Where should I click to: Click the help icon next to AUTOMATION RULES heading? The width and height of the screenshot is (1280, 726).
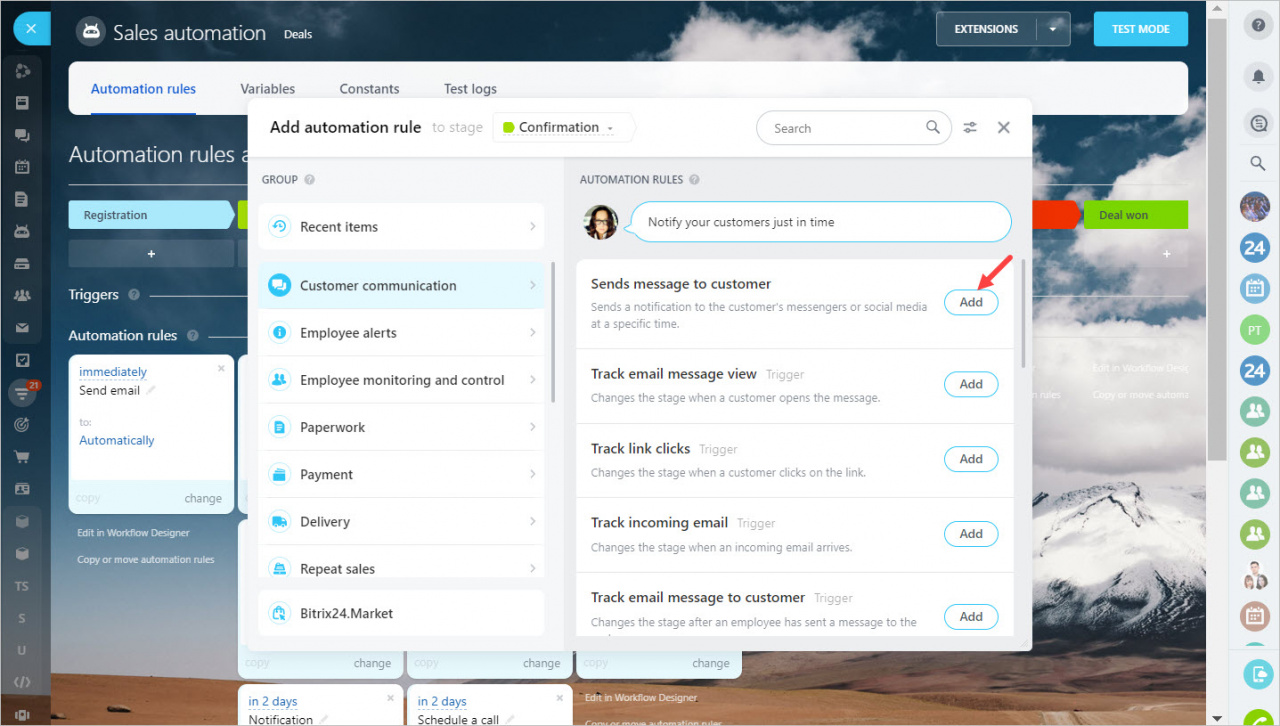point(694,180)
